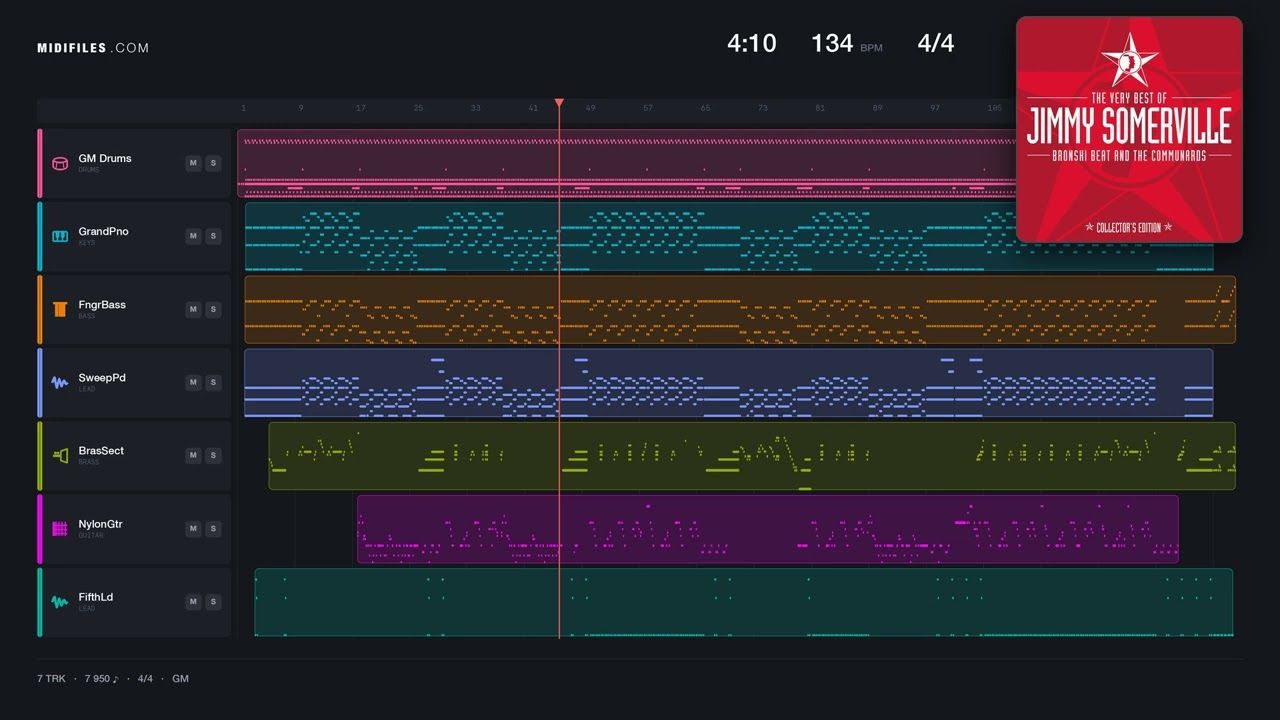
Task: Jump to bar 33 on the ruler
Action: (476, 108)
